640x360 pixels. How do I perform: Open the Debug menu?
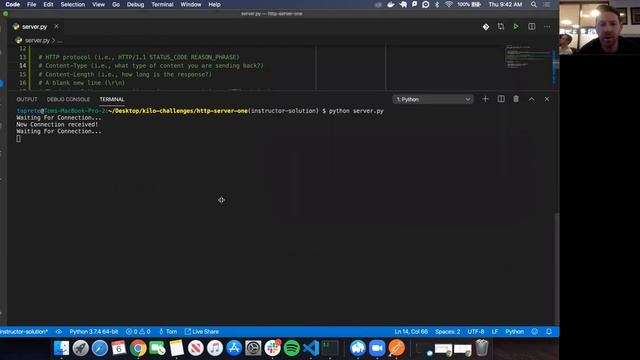point(135,4)
